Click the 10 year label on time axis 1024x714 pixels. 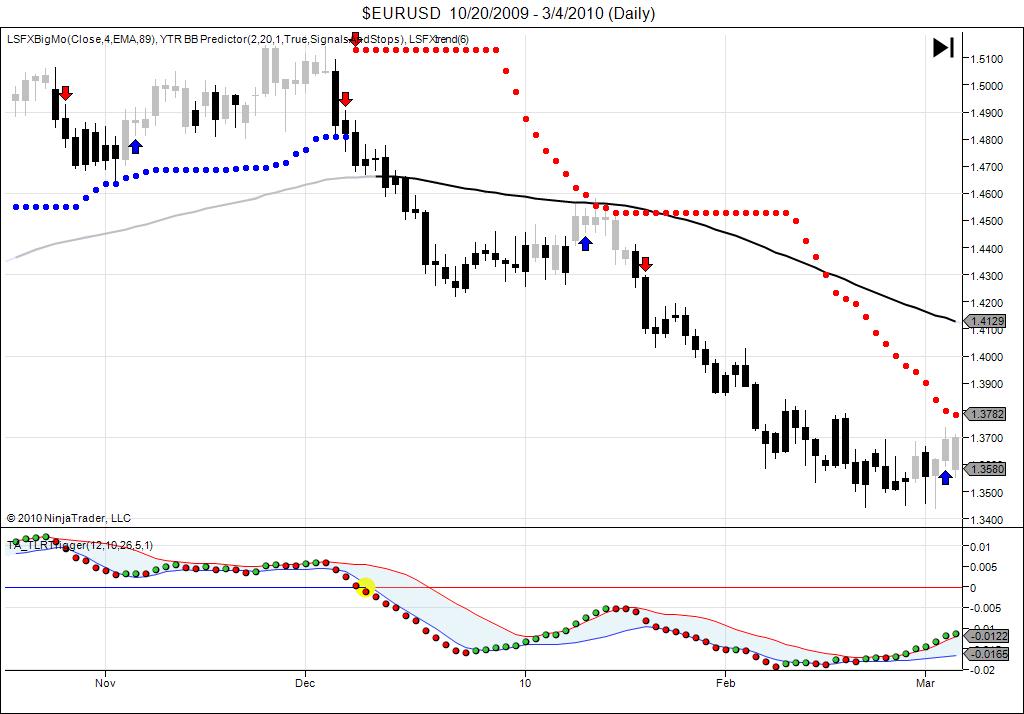[525, 683]
